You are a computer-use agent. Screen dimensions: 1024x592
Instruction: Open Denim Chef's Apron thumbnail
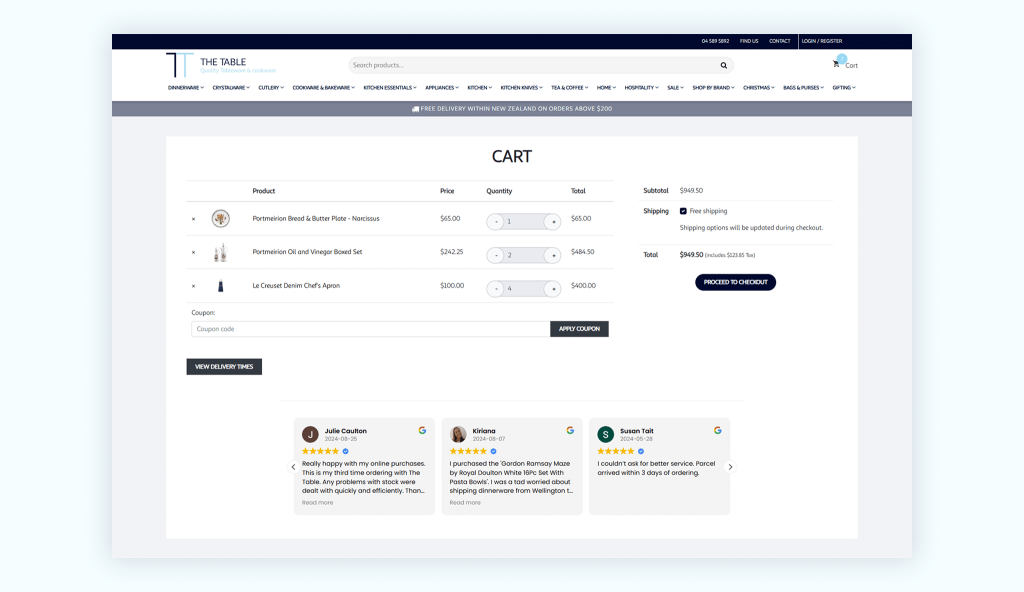click(x=221, y=286)
